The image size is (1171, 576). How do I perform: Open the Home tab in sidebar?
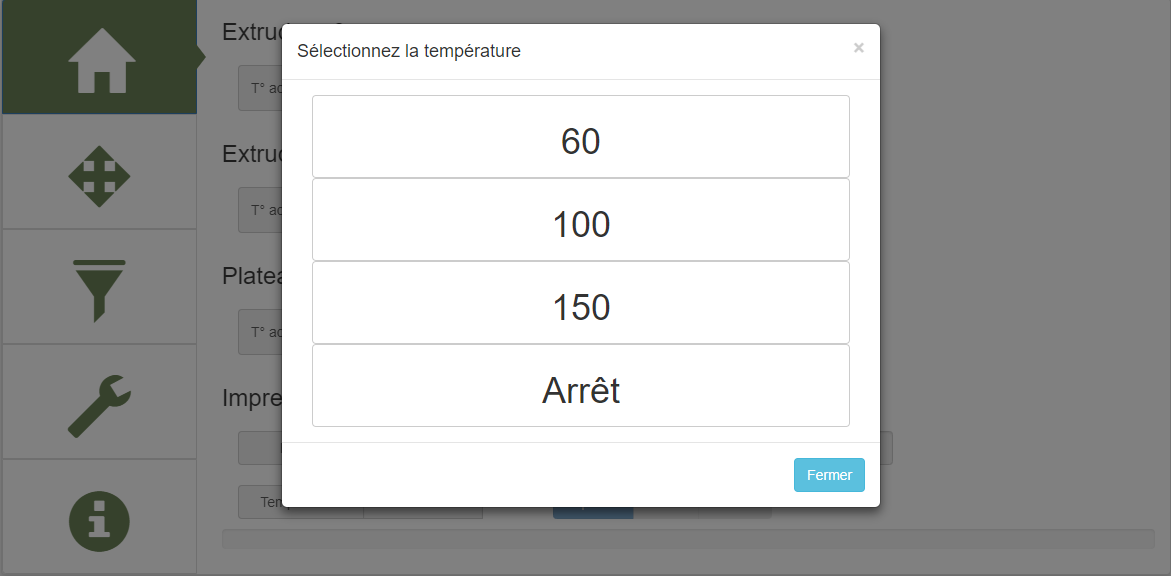(100, 58)
